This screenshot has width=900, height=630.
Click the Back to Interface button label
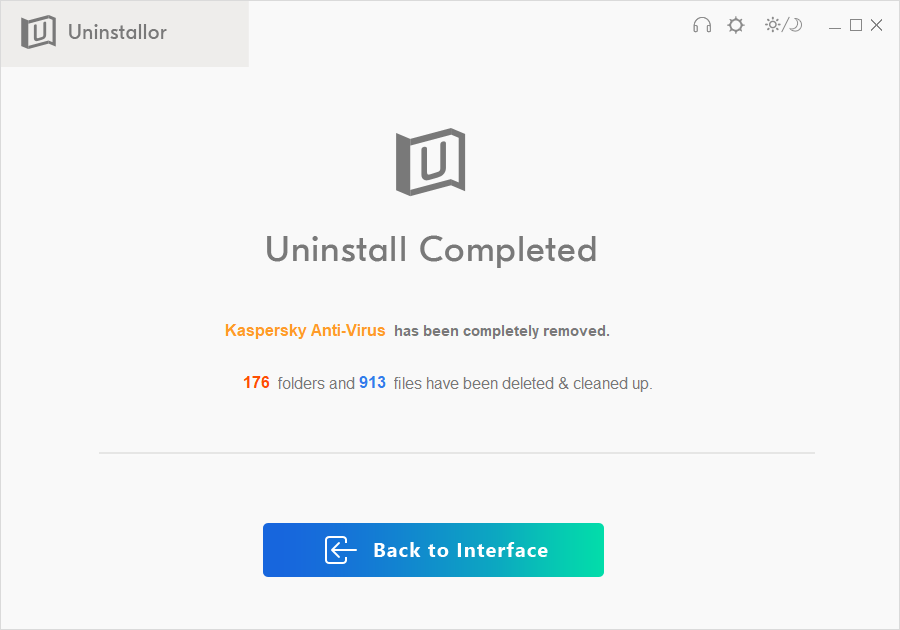(461, 550)
